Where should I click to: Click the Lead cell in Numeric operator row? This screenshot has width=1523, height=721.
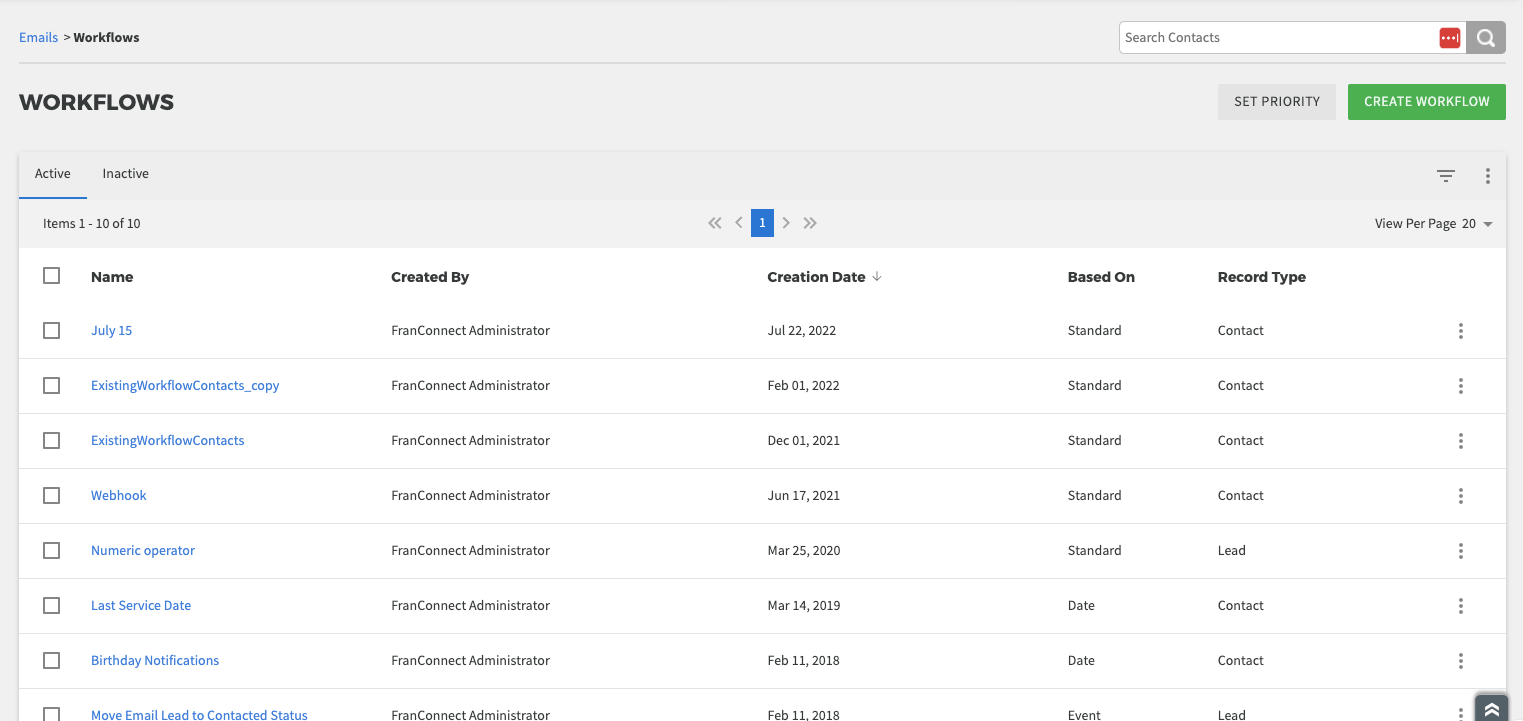pos(1232,551)
